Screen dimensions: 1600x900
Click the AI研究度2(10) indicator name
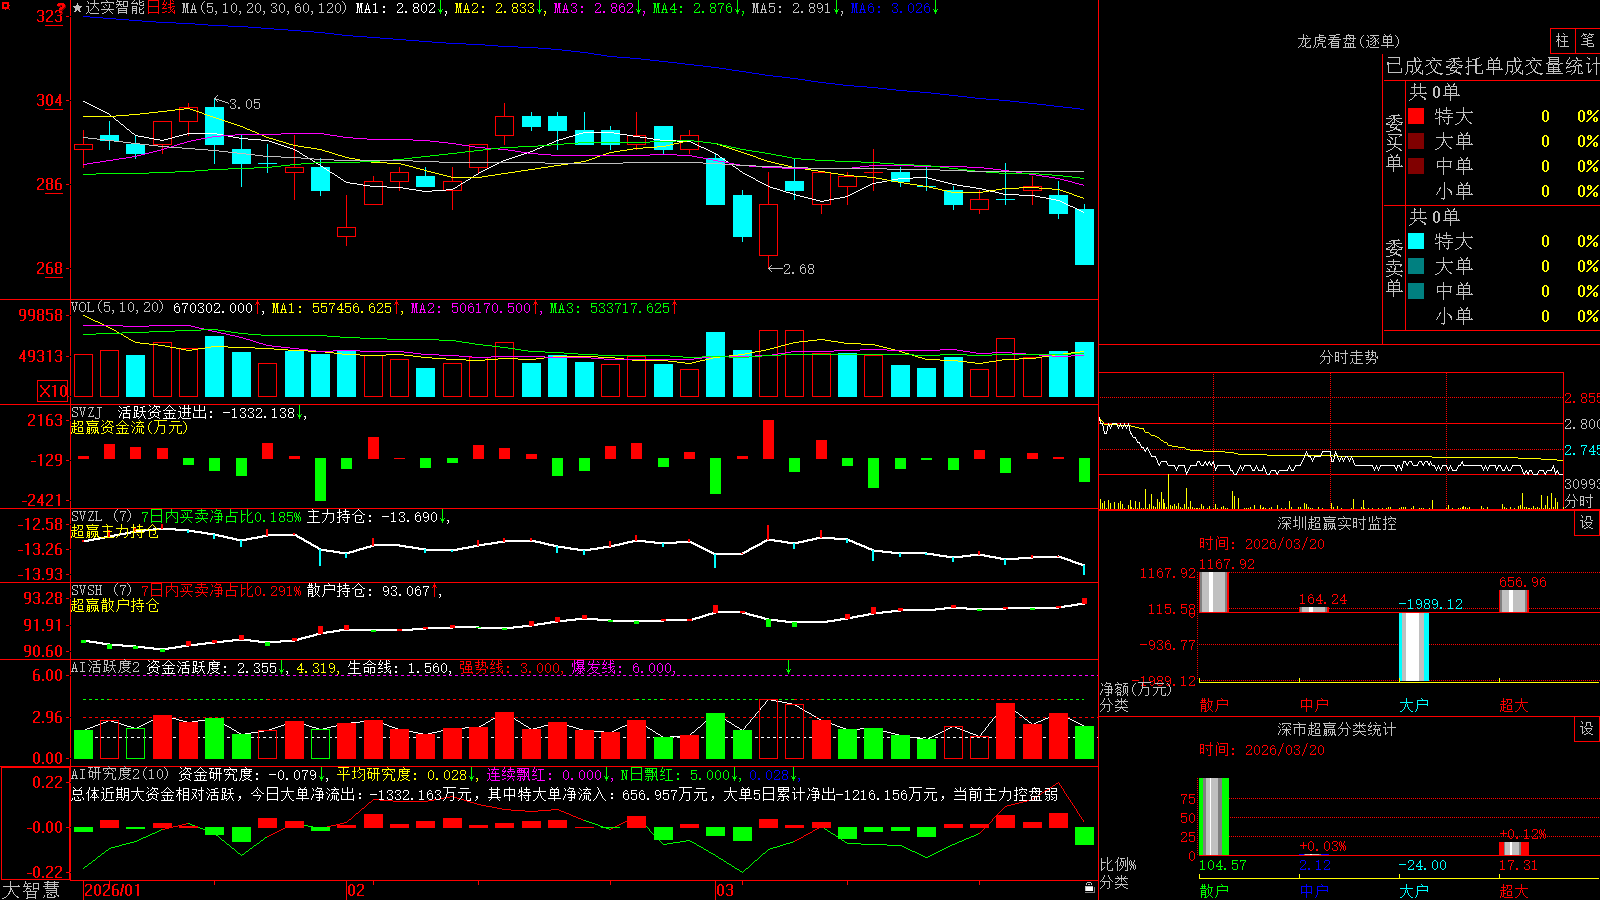tap(120, 774)
